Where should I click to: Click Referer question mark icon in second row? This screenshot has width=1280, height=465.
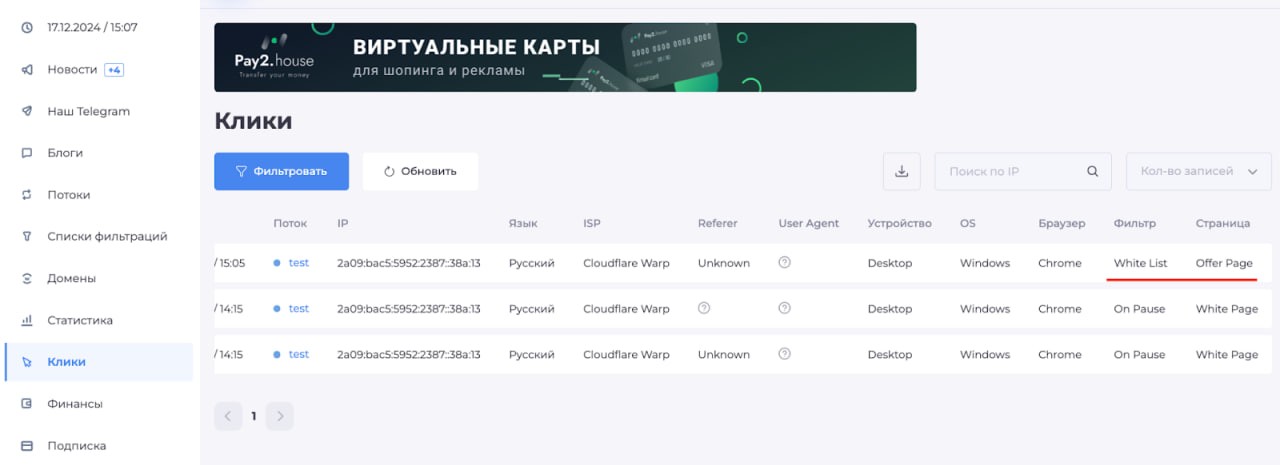[704, 308]
